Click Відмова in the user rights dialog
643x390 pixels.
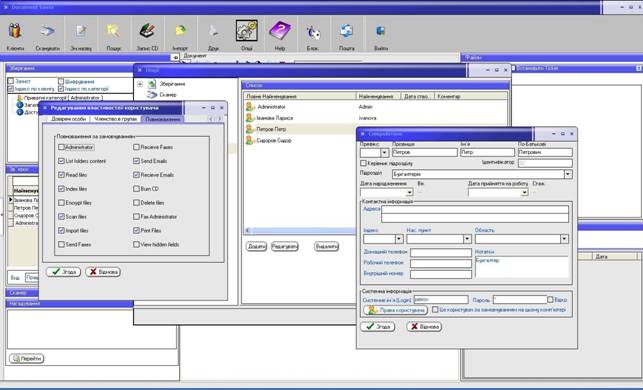[x=103, y=271]
